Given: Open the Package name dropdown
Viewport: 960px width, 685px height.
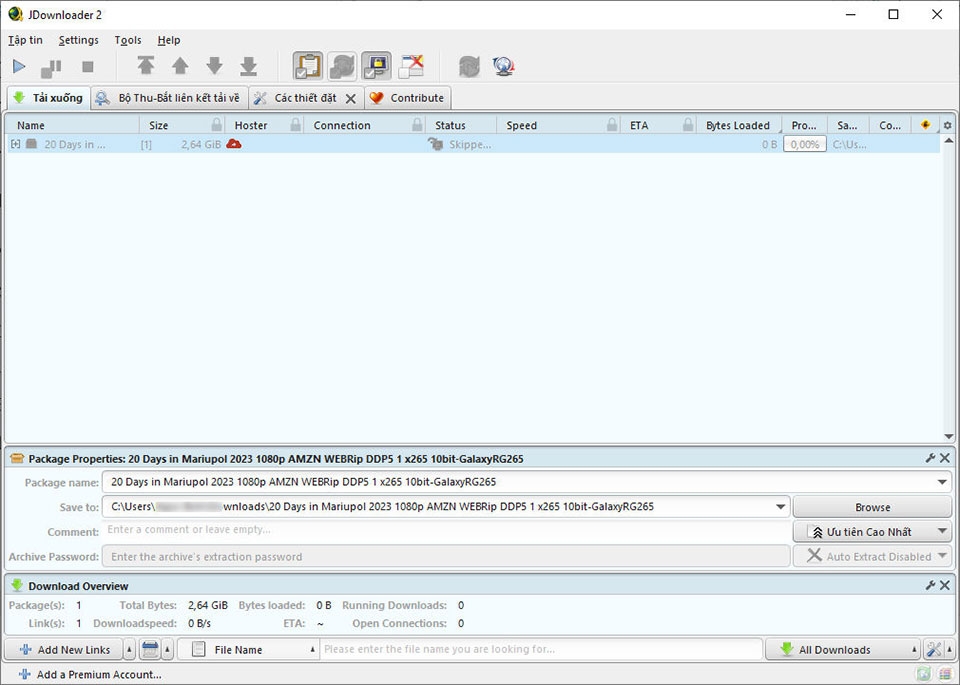Looking at the screenshot, I should tap(941, 481).
